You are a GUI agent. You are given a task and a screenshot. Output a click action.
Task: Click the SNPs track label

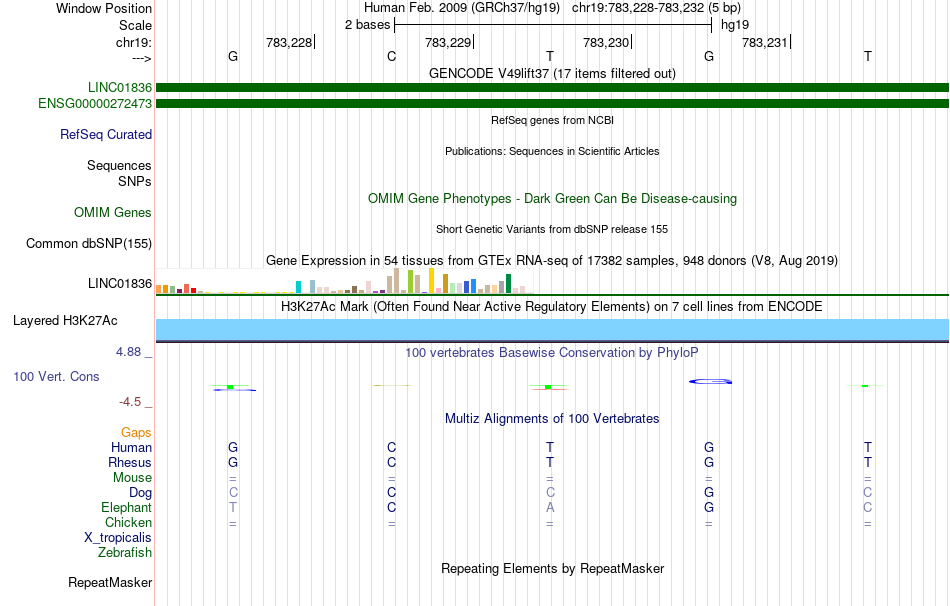tap(135, 182)
